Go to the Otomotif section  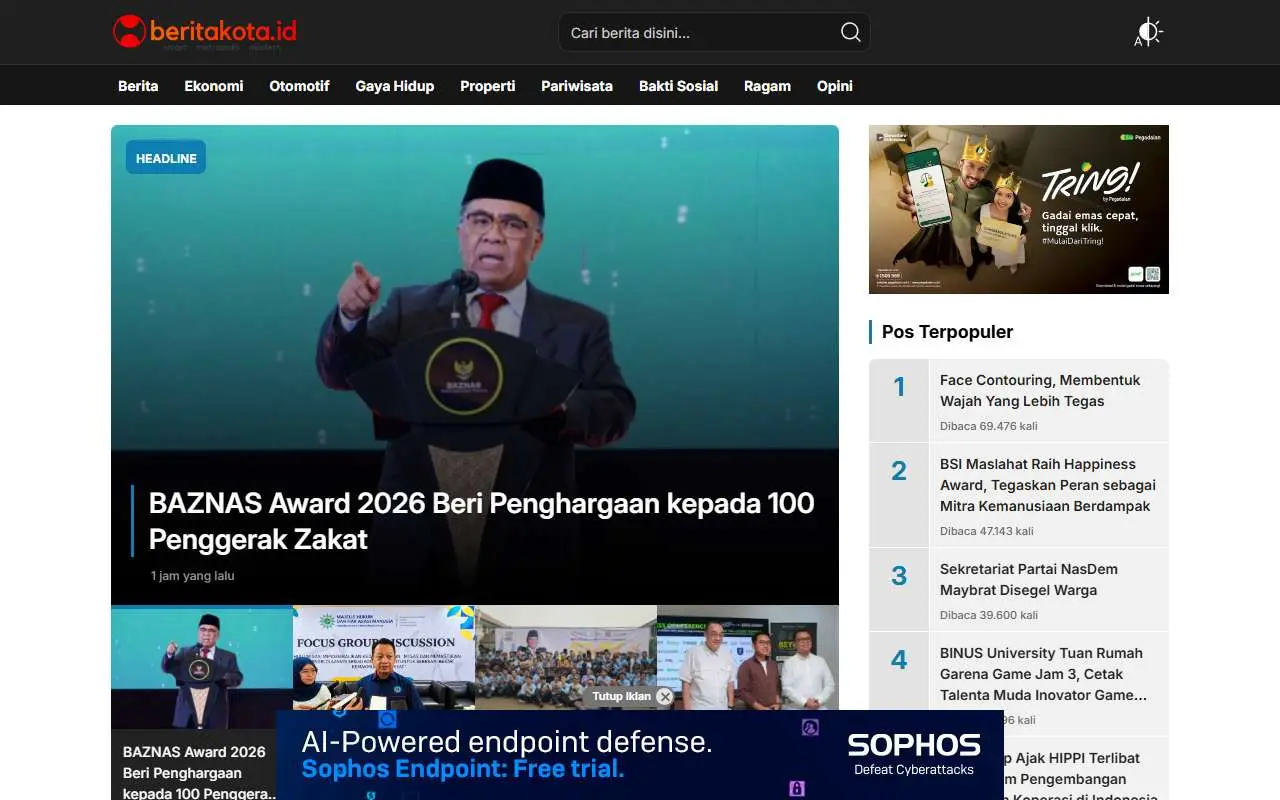point(299,86)
